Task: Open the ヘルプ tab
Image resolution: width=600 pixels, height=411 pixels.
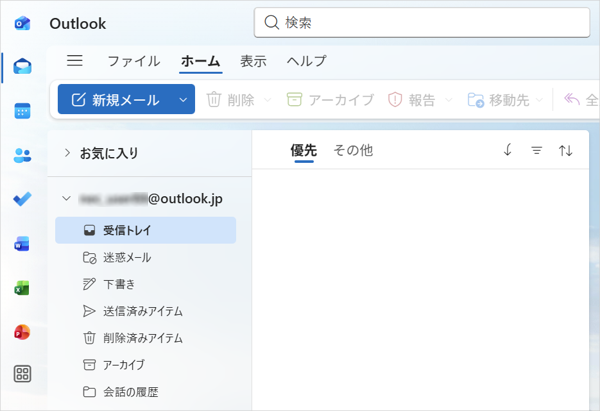Action: [306, 61]
